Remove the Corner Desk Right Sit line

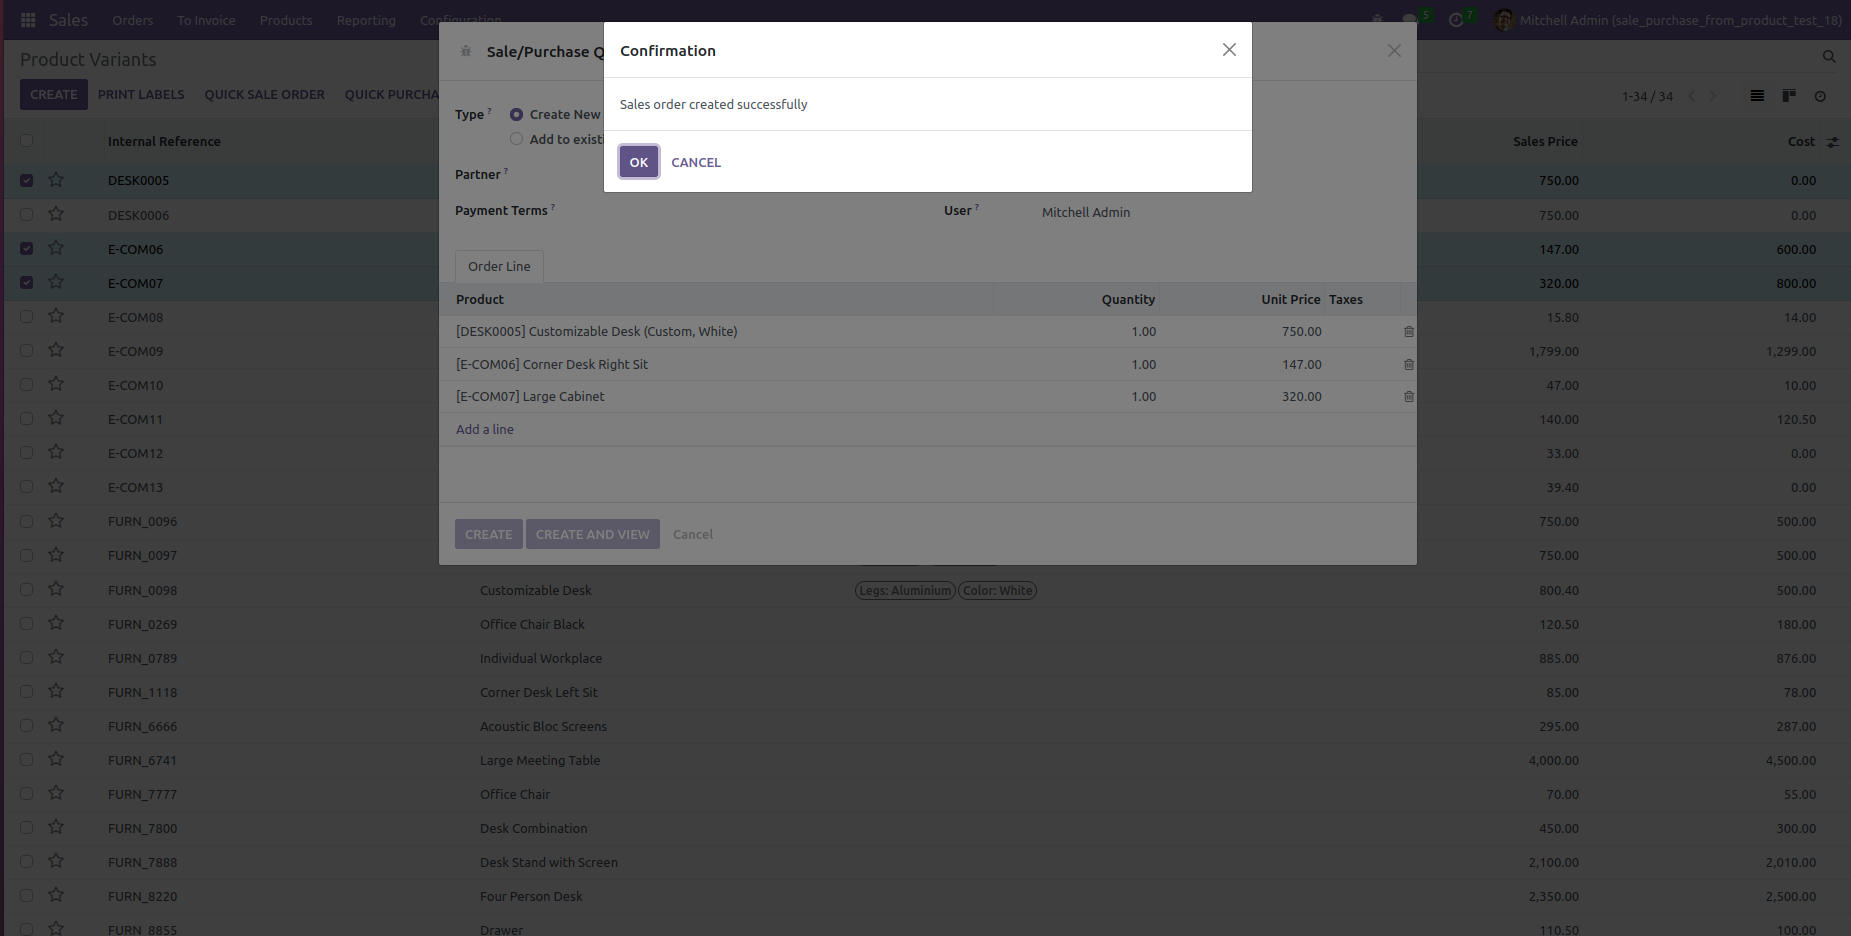(1409, 365)
